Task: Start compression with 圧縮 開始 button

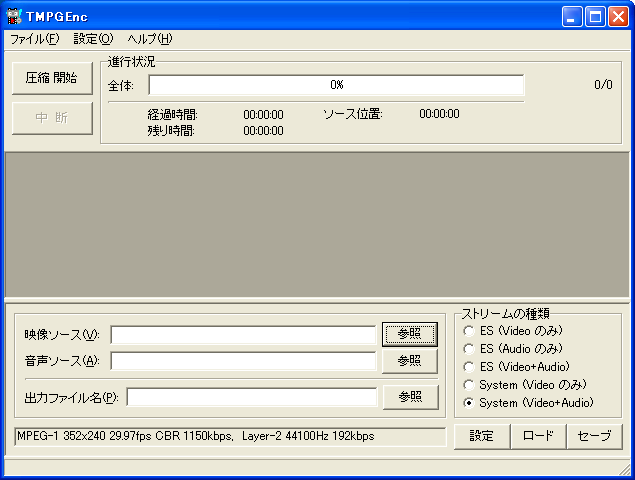Action: pyautogui.click(x=52, y=78)
